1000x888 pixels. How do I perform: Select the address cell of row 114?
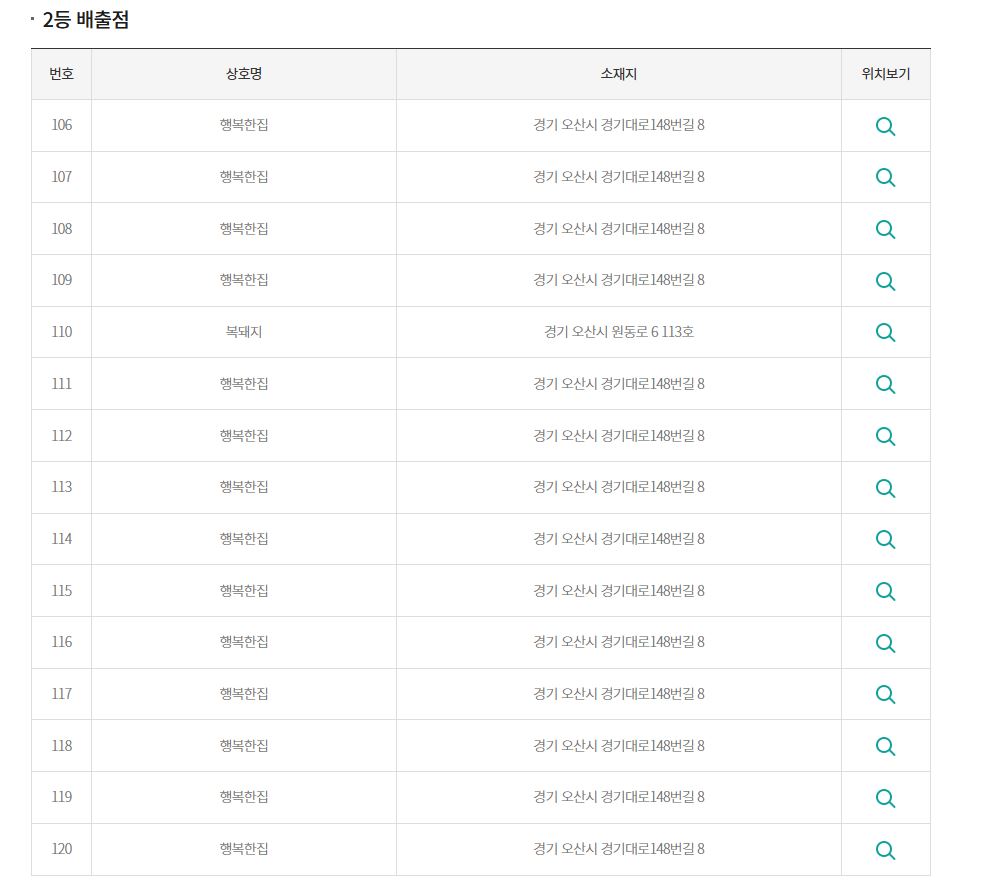pos(619,539)
